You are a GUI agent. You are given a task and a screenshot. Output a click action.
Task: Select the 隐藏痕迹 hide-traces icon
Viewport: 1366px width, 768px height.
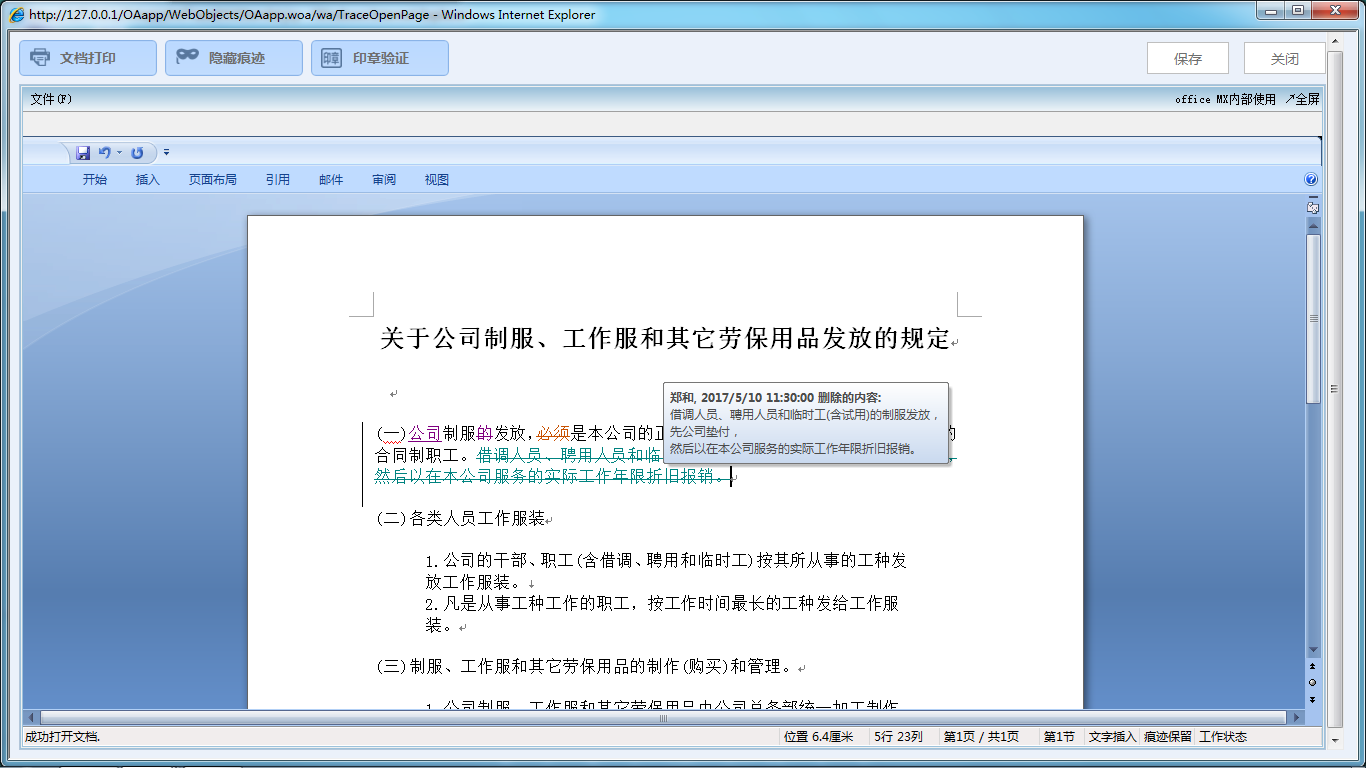pyautogui.click(x=186, y=57)
